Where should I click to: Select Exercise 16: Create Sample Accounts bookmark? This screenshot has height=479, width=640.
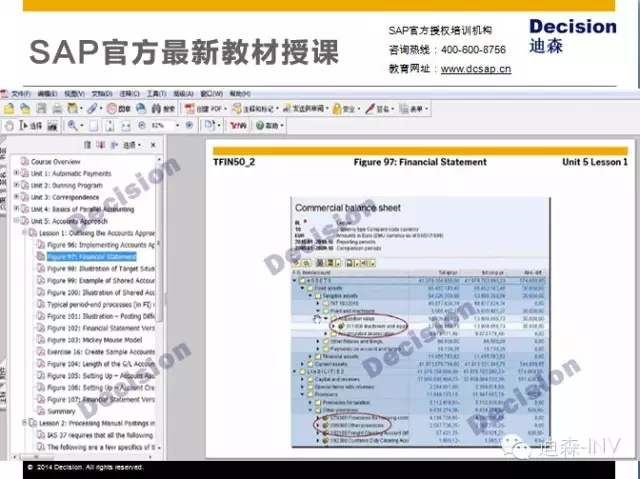[x=101, y=352]
